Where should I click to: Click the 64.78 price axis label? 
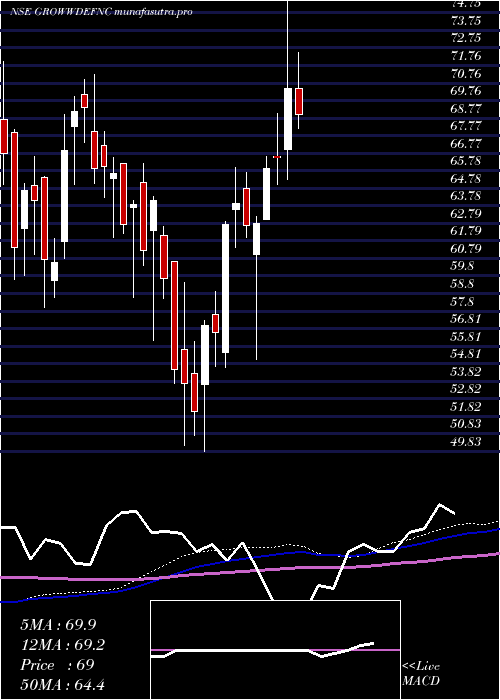[466, 179]
